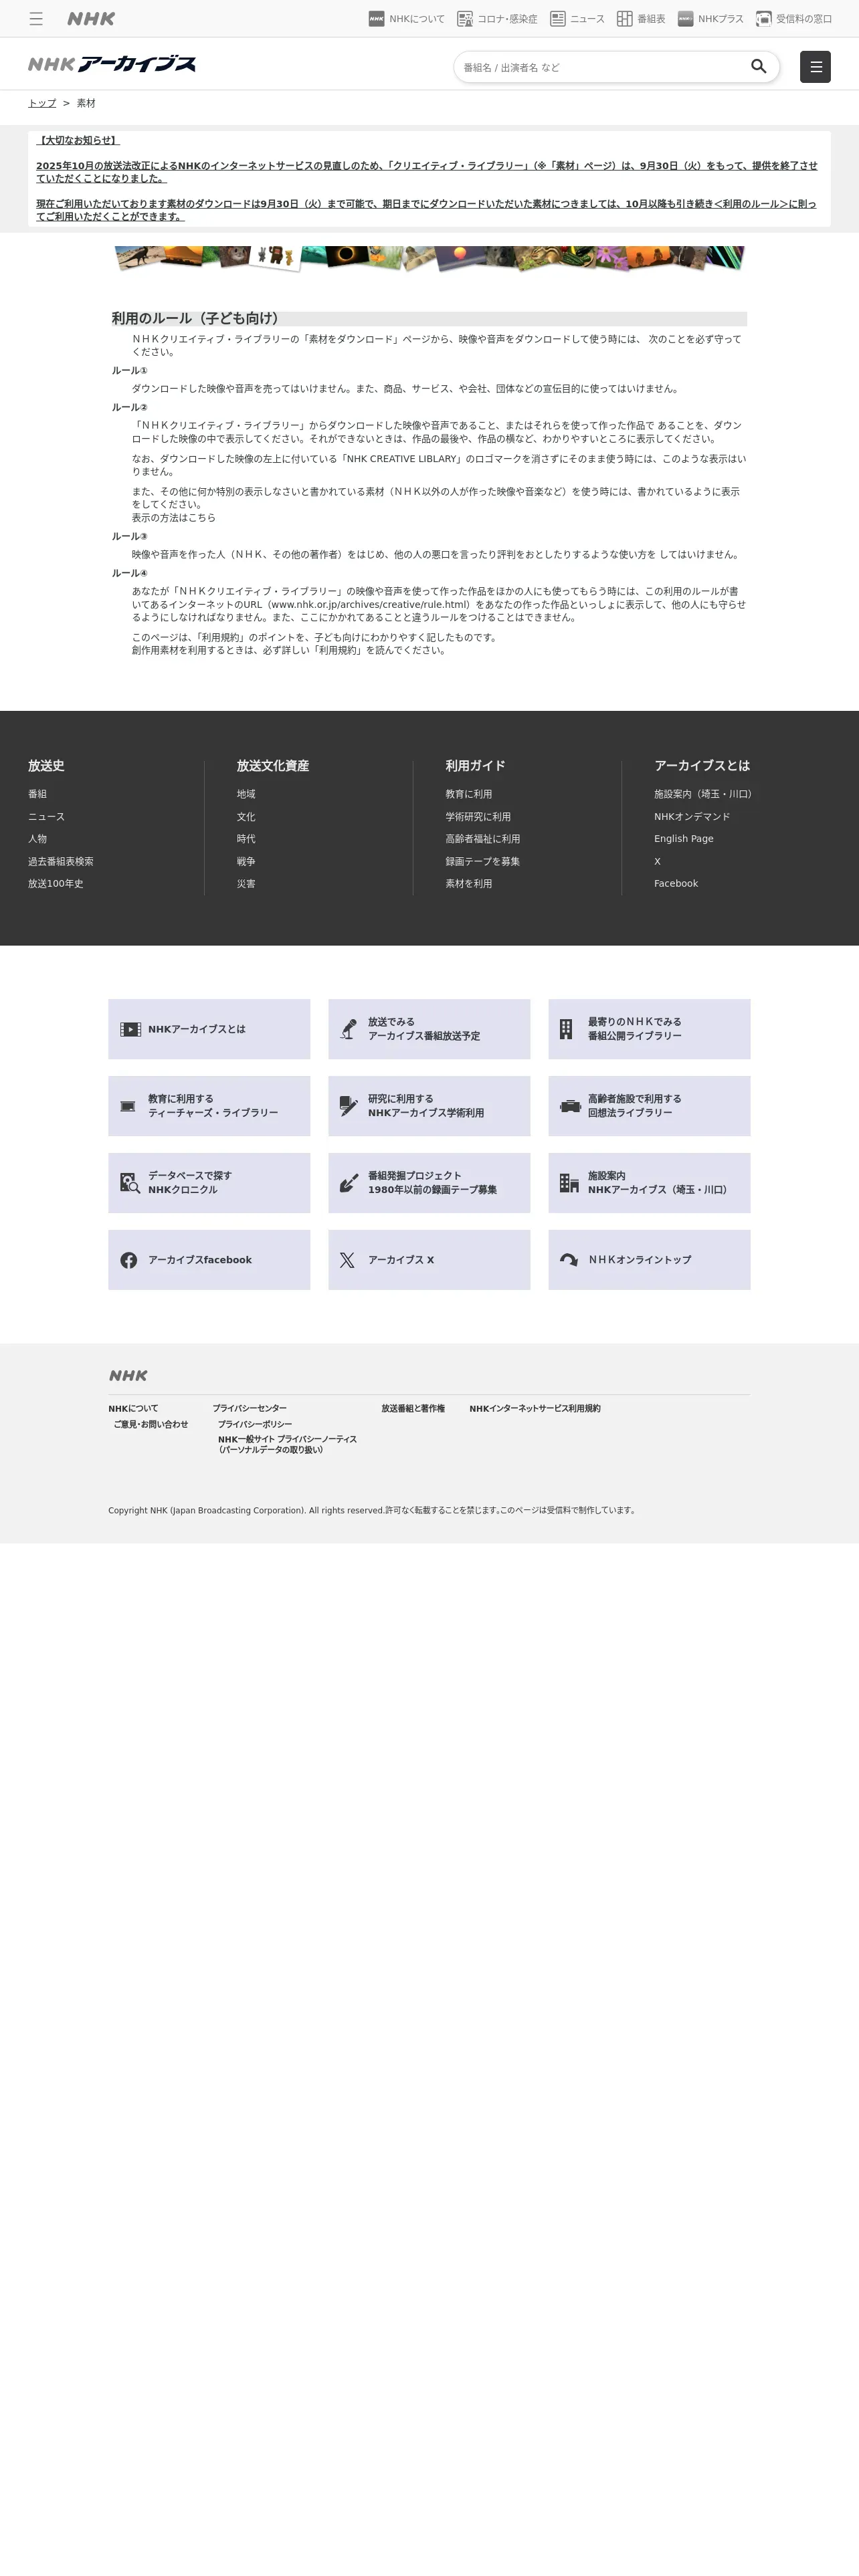The height and width of the screenshot is (2576, 859).
Task: Open 災害 footer link
Action: pyautogui.click(x=246, y=884)
